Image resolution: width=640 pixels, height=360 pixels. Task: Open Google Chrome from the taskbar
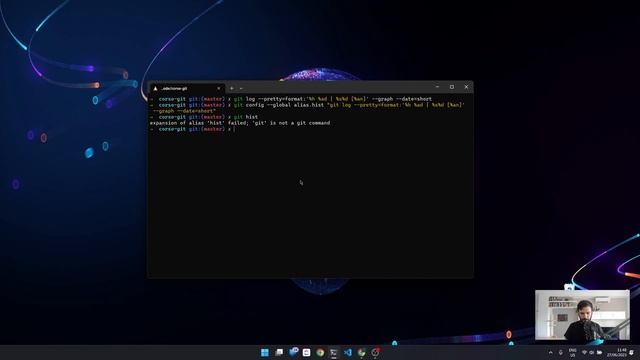pos(320,352)
